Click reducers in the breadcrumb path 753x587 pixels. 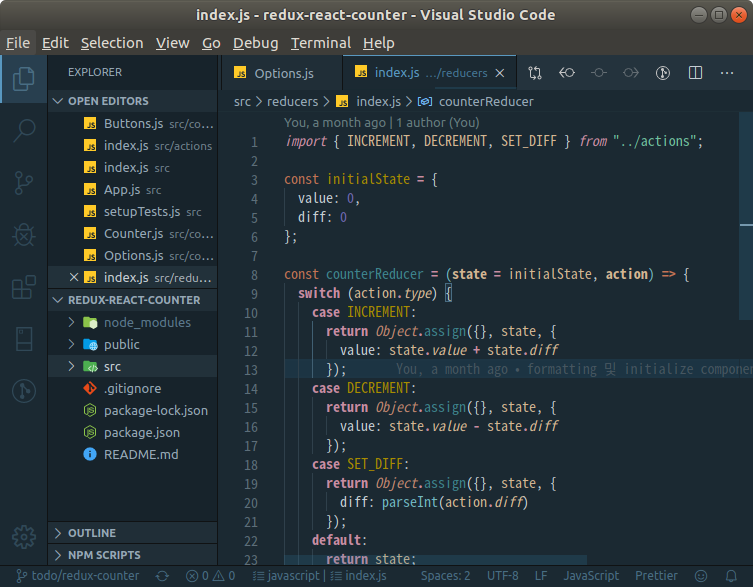point(292,102)
